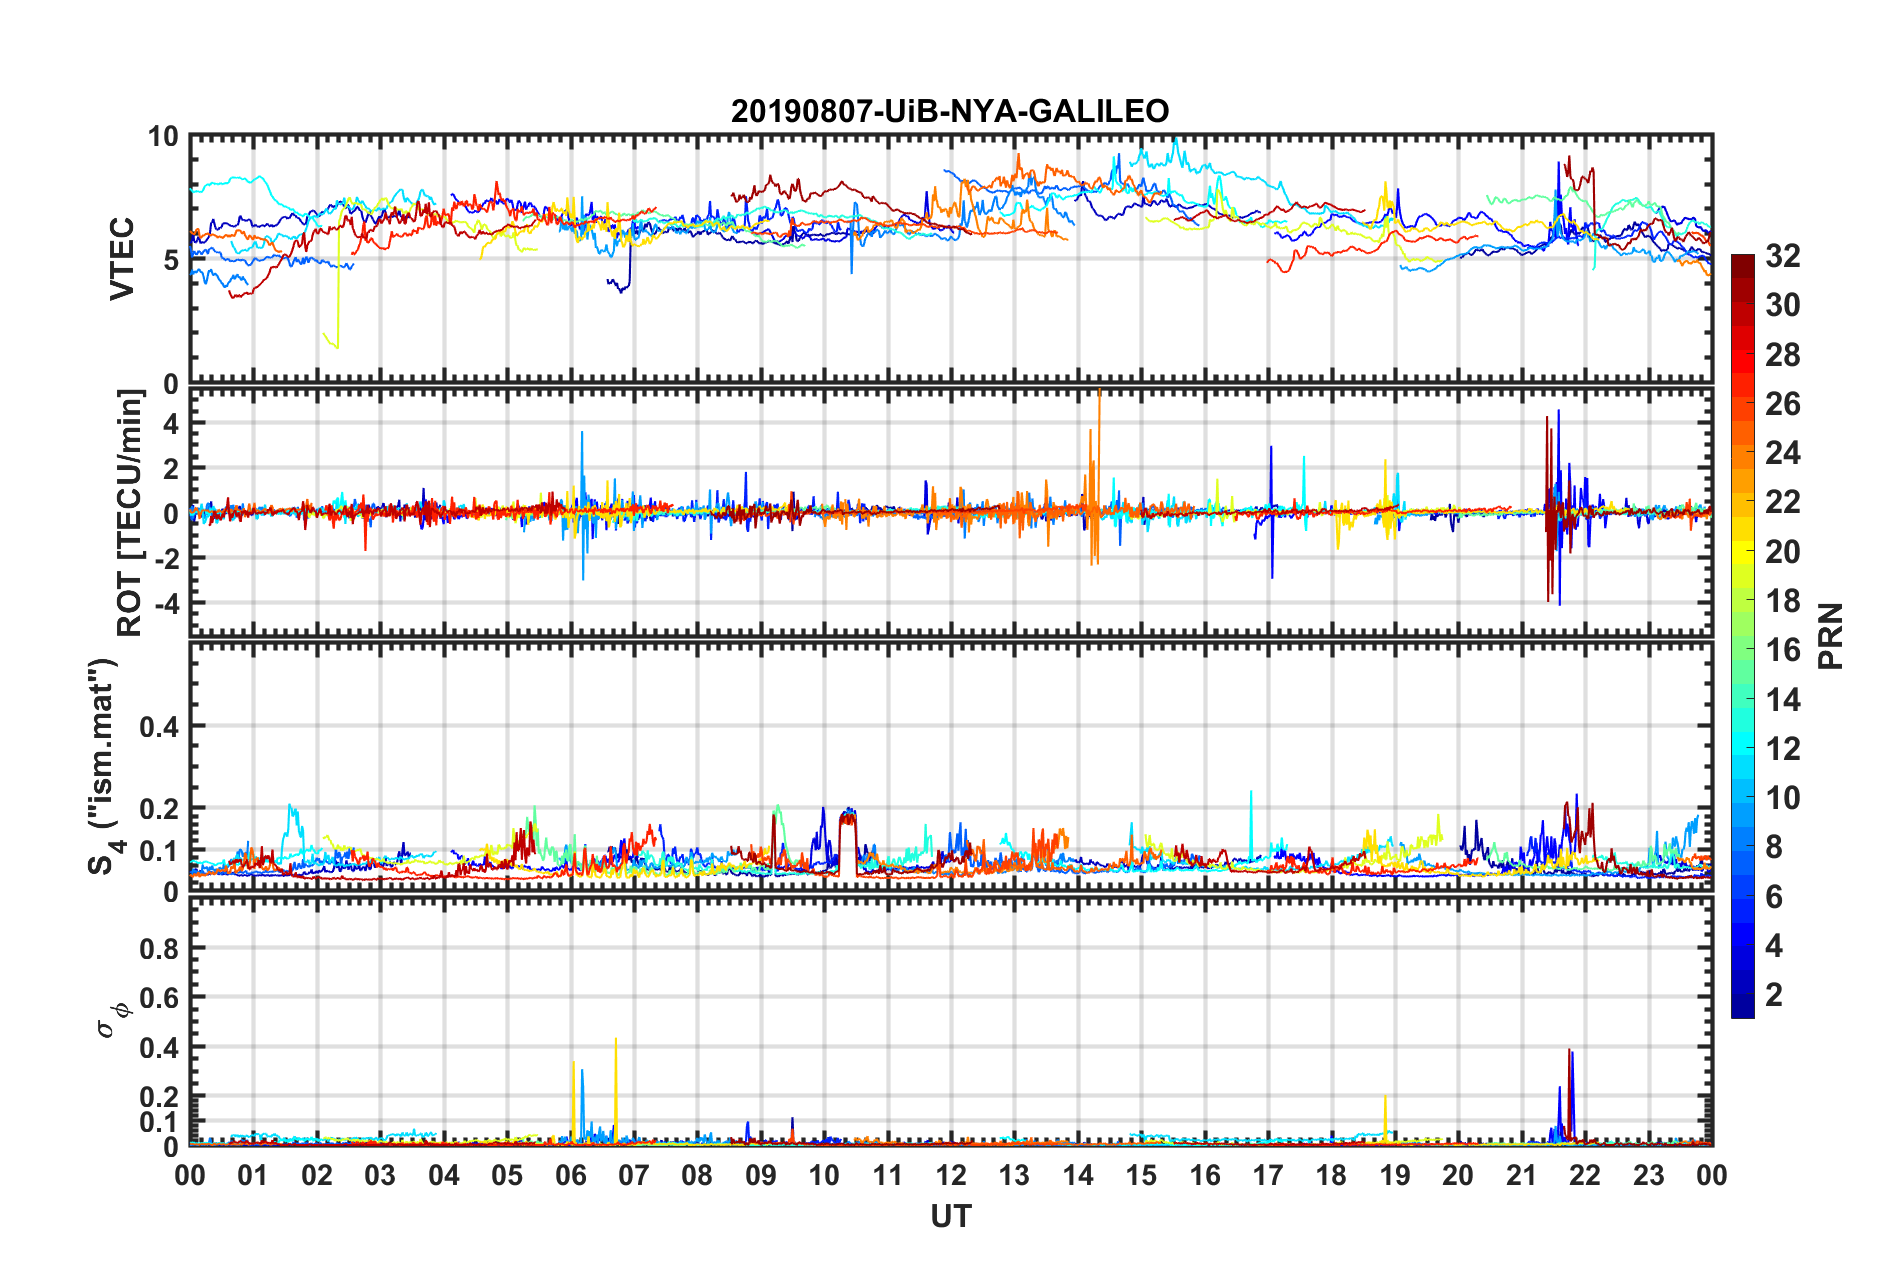This screenshot has height=1272, width=1902.
Task: Click UT axis hour label "18"
Action: [1332, 1175]
